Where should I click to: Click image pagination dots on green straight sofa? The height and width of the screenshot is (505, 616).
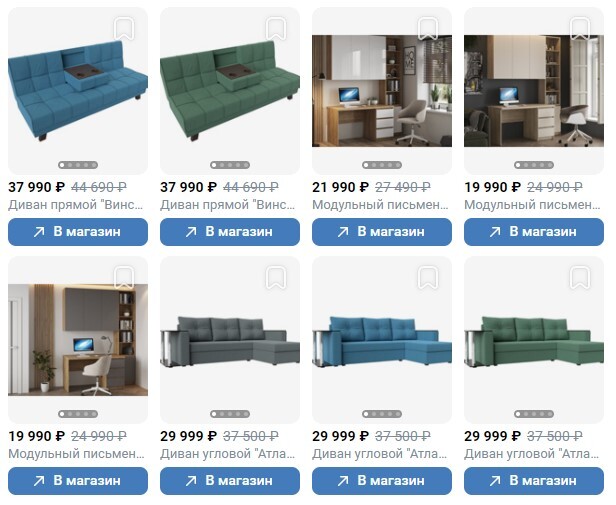(x=230, y=165)
